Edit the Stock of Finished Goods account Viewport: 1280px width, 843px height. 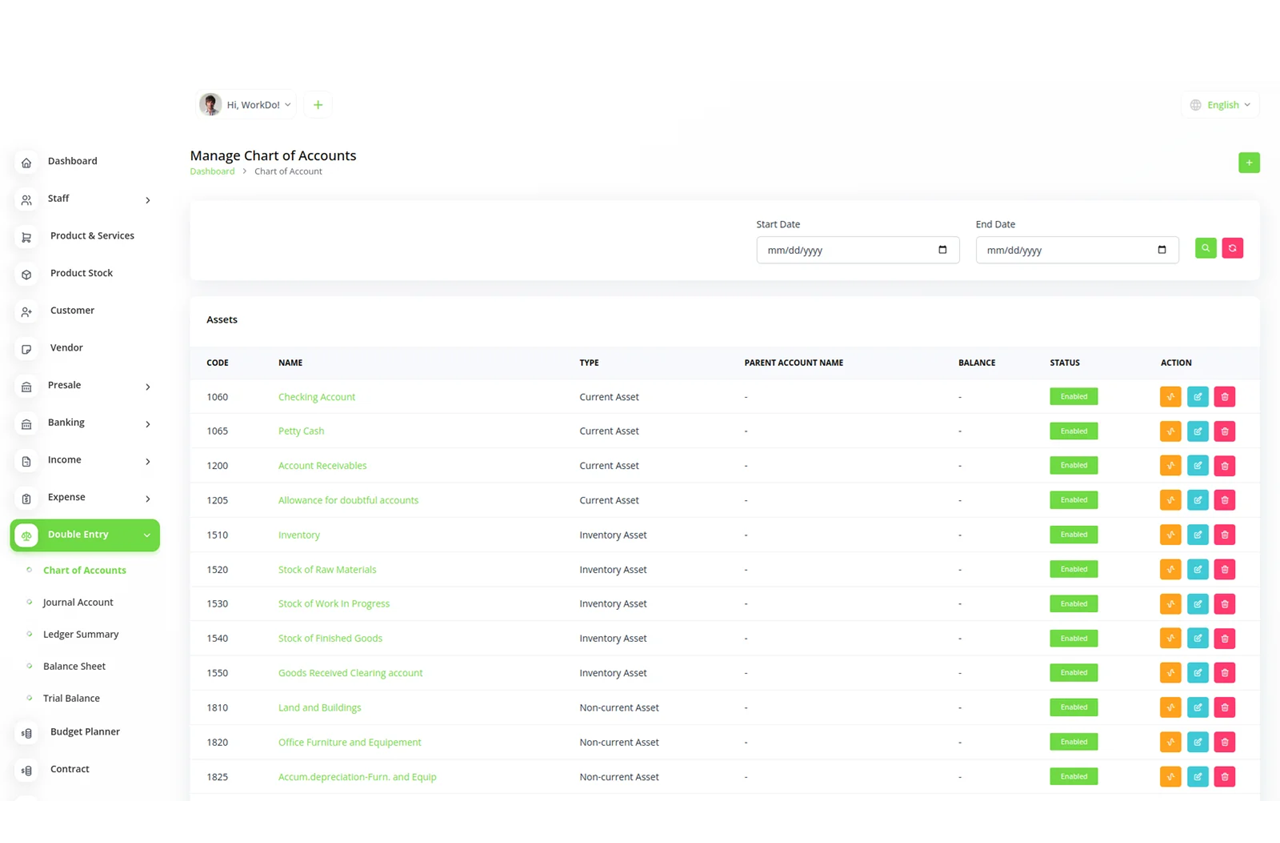pyautogui.click(x=1197, y=638)
